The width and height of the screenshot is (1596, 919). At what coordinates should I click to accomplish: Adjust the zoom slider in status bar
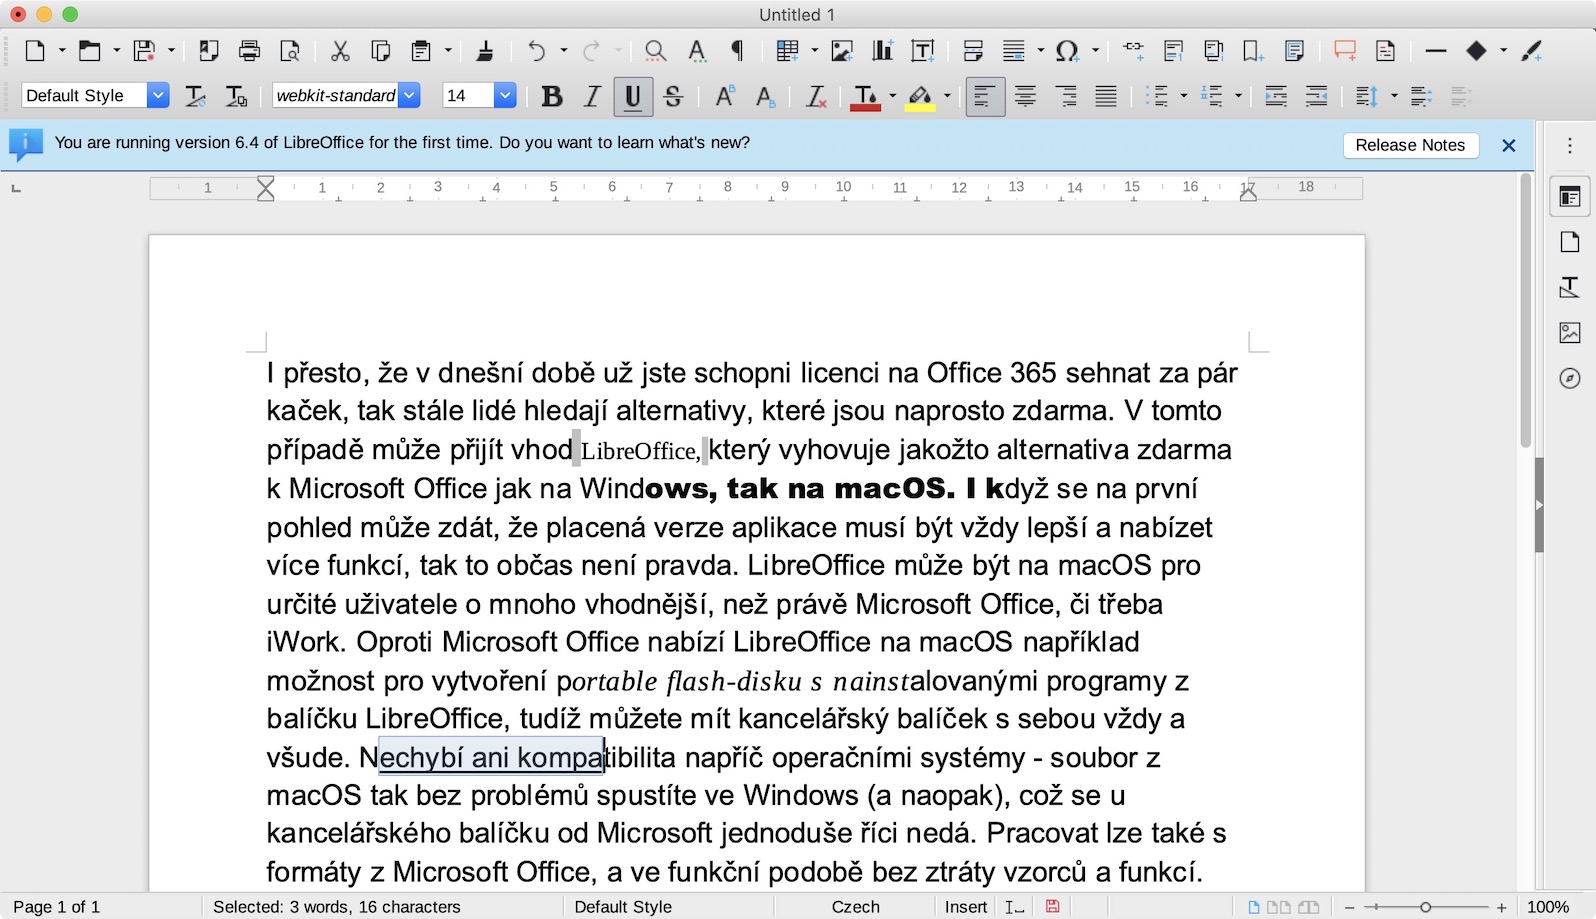pyautogui.click(x=1426, y=907)
